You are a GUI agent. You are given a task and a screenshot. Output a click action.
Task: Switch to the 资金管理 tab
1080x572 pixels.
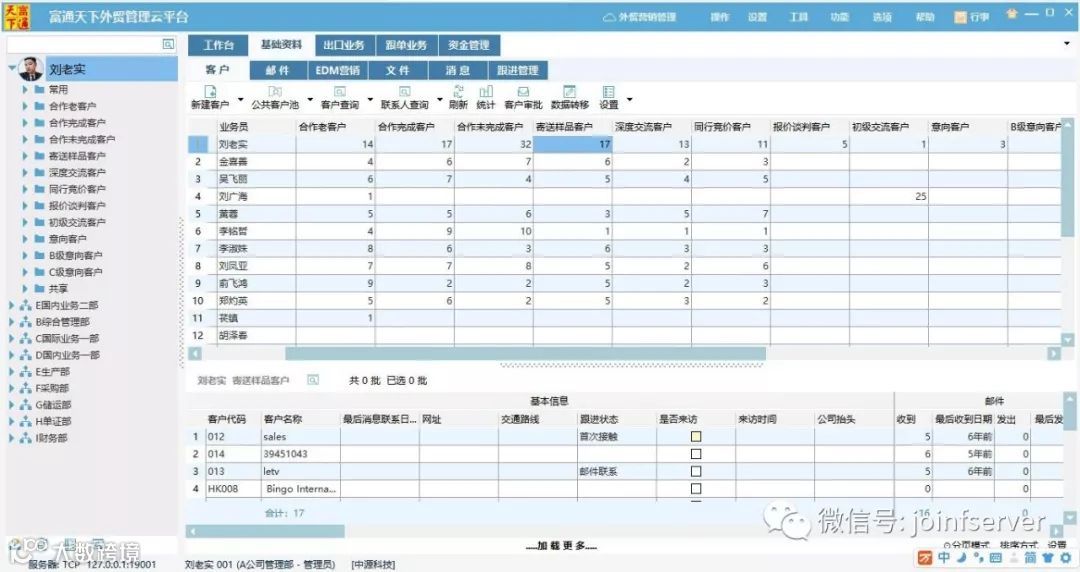pyautogui.click(x=469, y=45)
